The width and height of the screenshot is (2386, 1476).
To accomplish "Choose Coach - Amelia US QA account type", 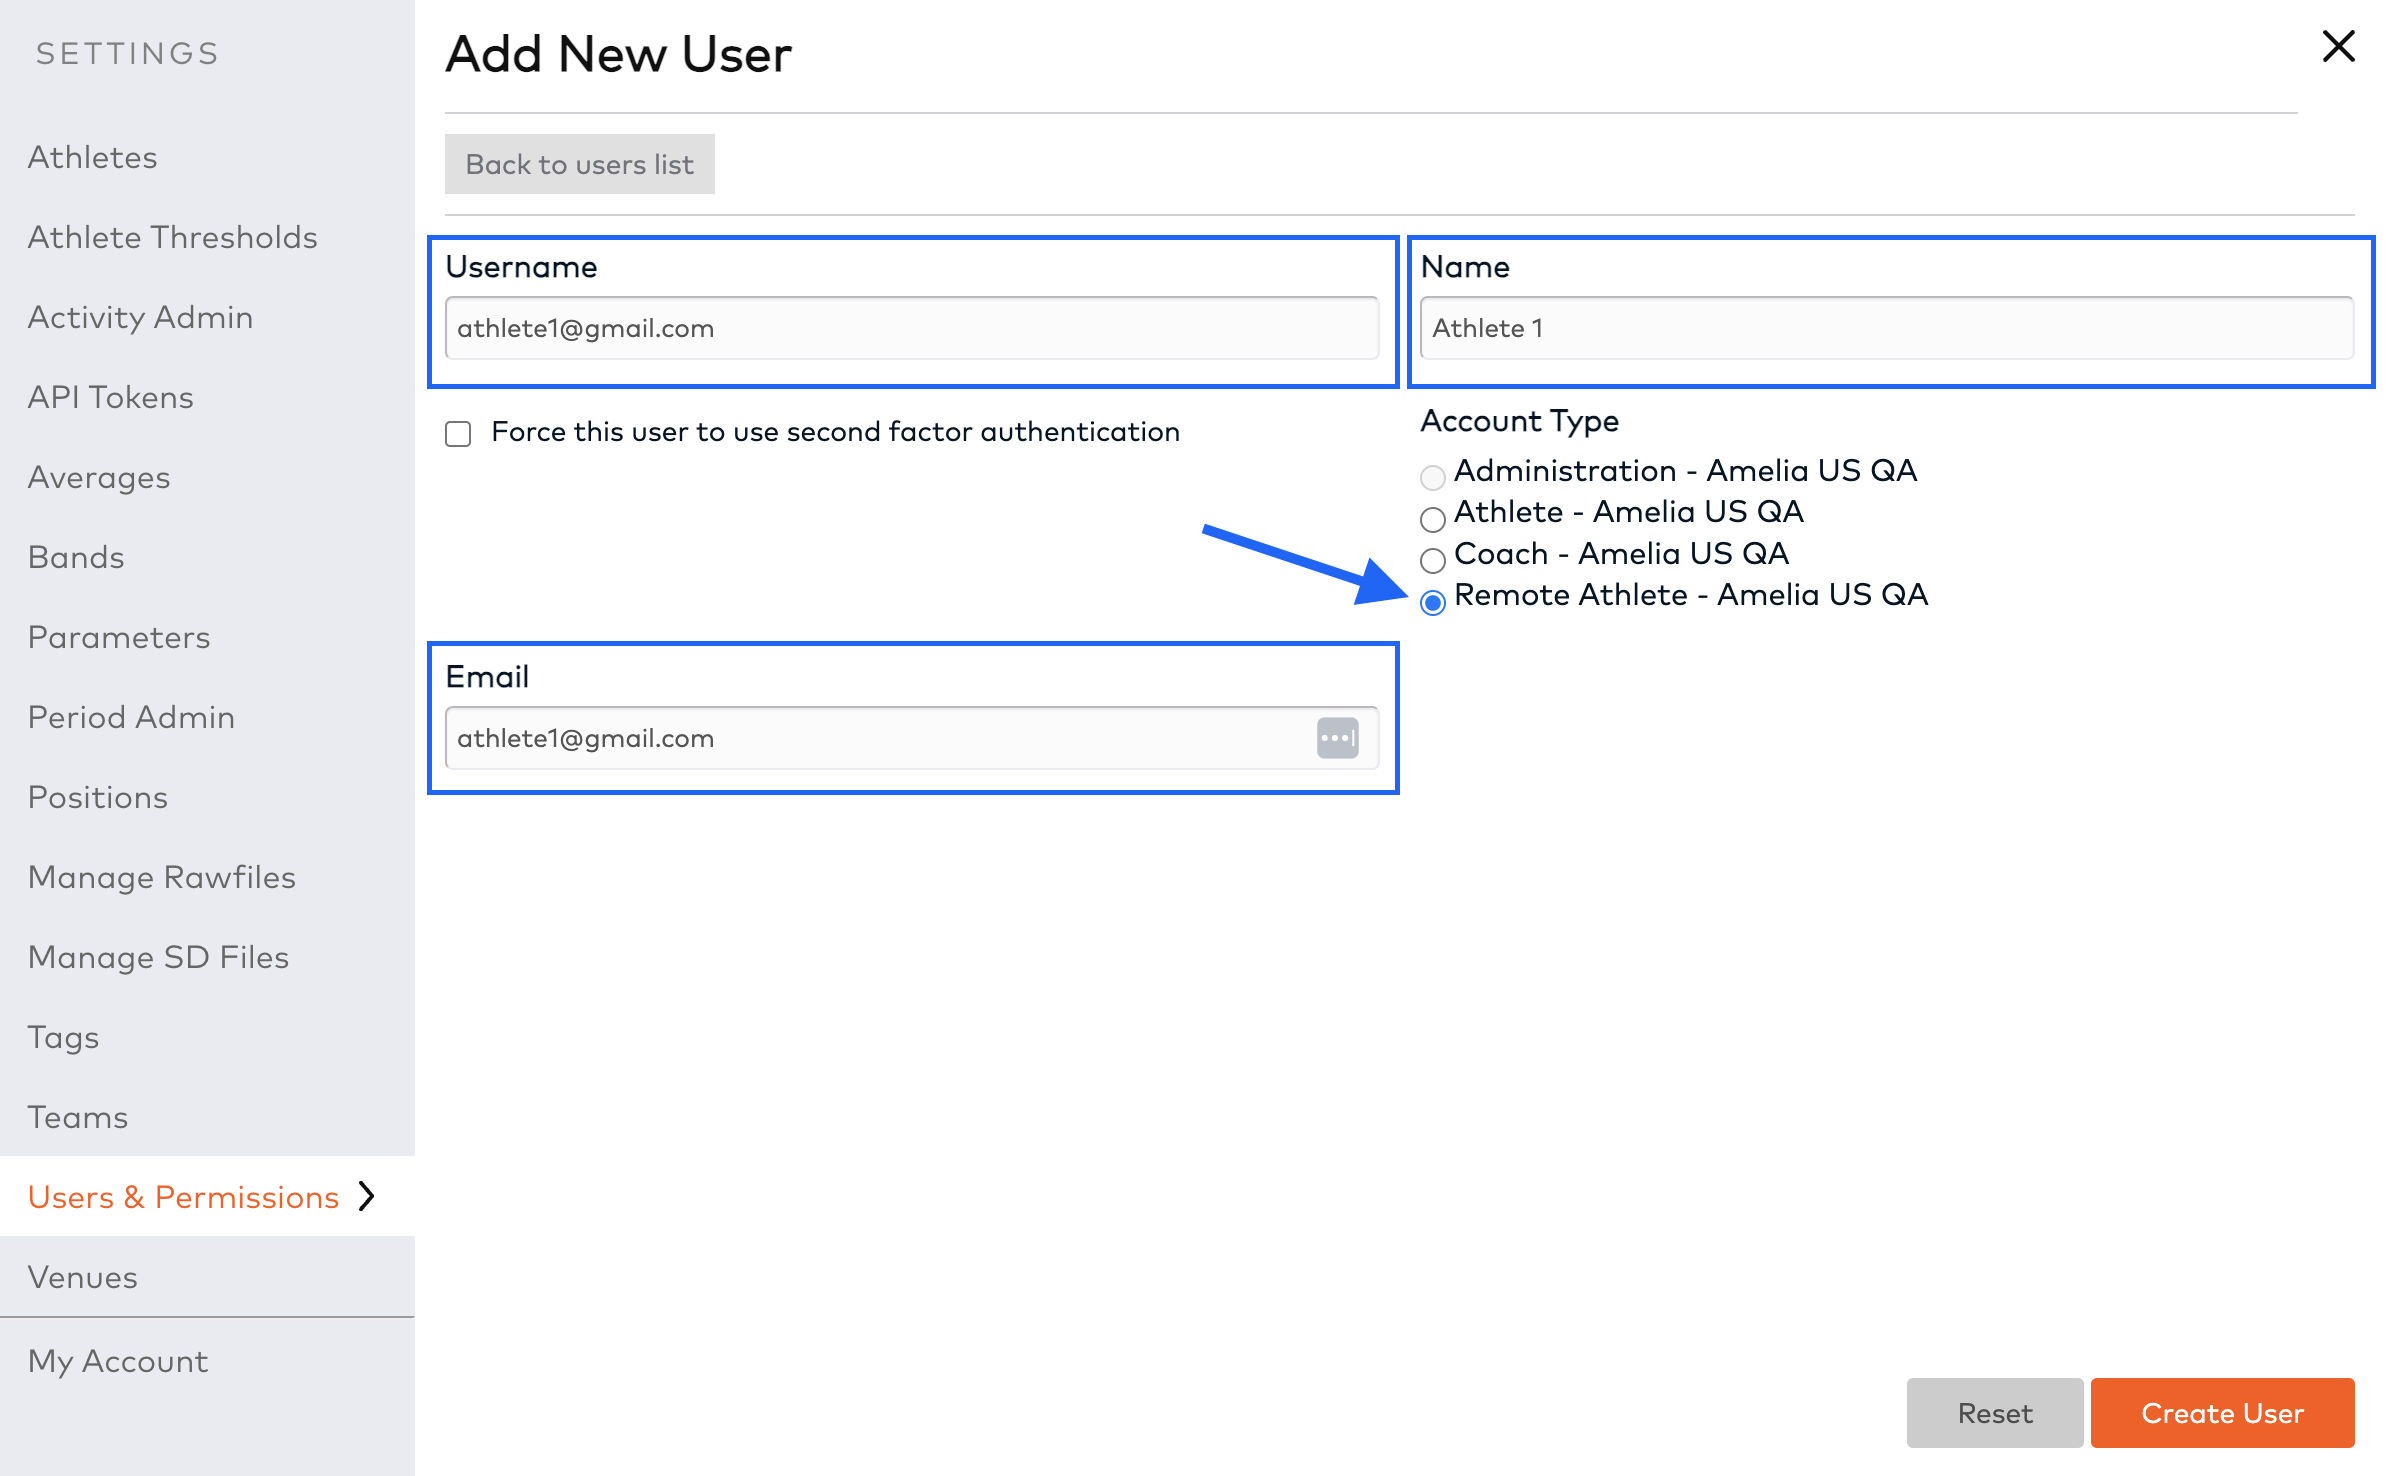I will click(1432, 561).
